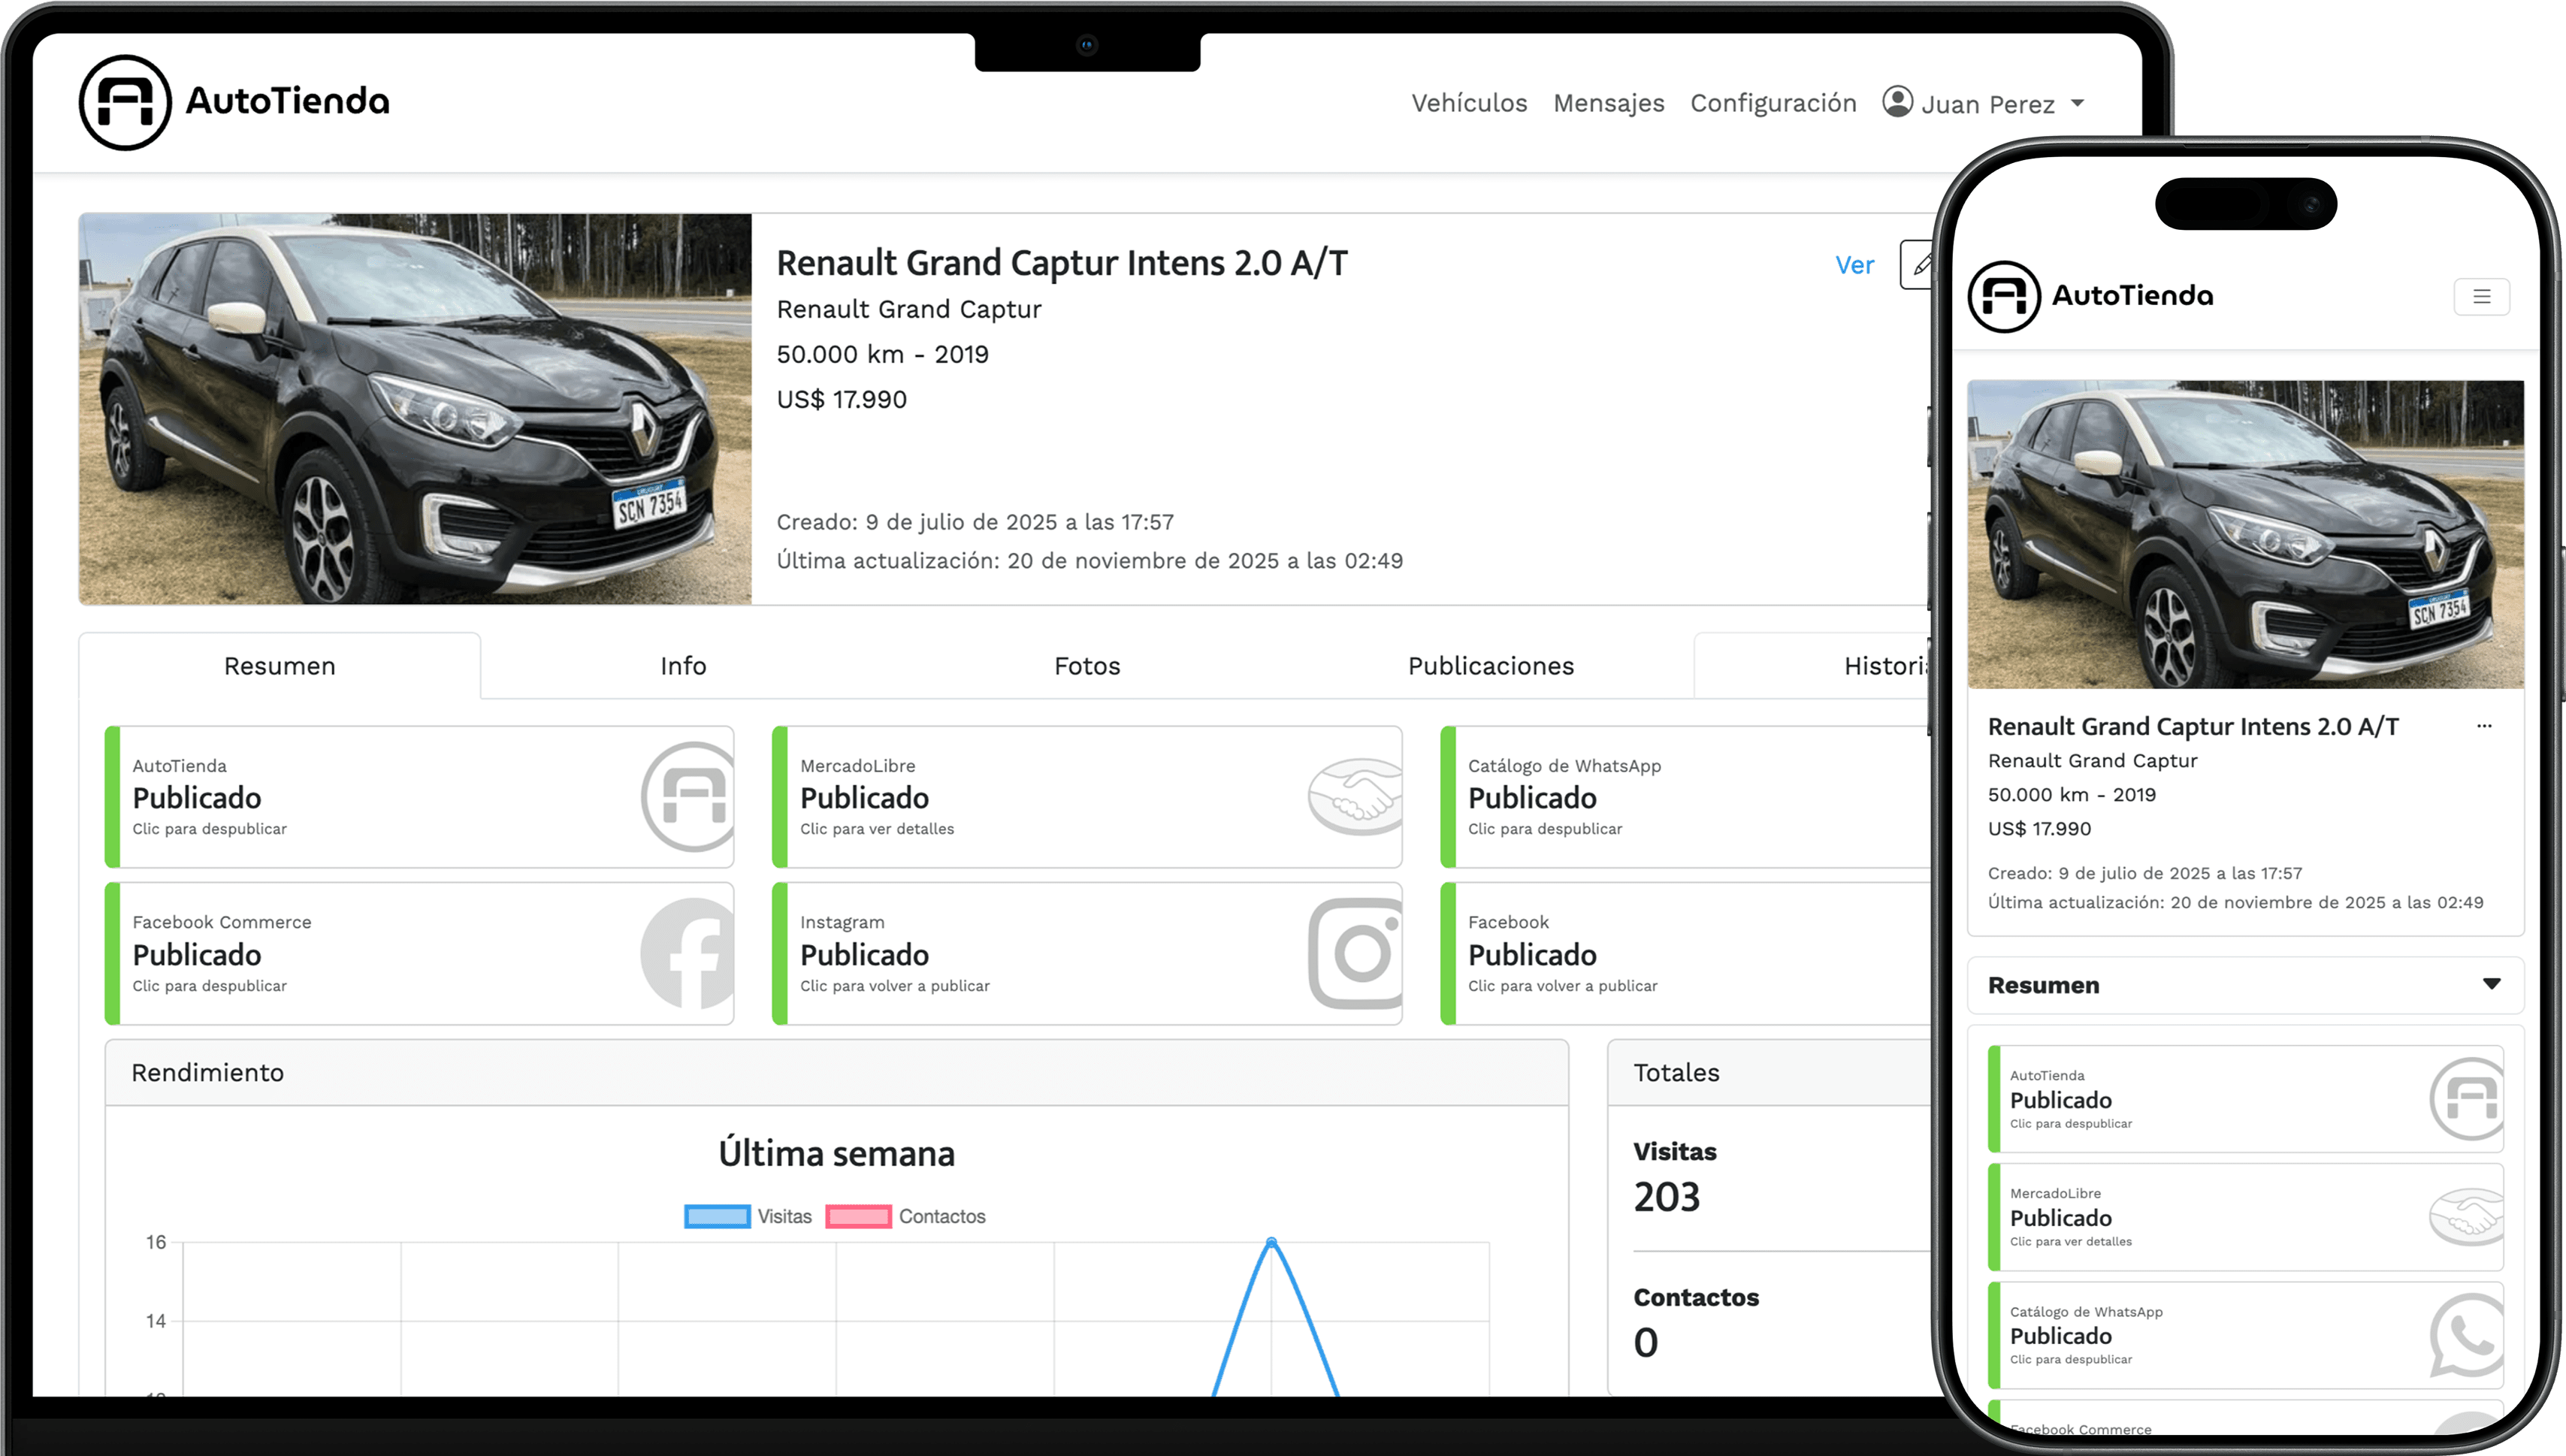Expand the Resumen dropdown on phone

point(2491,984)
